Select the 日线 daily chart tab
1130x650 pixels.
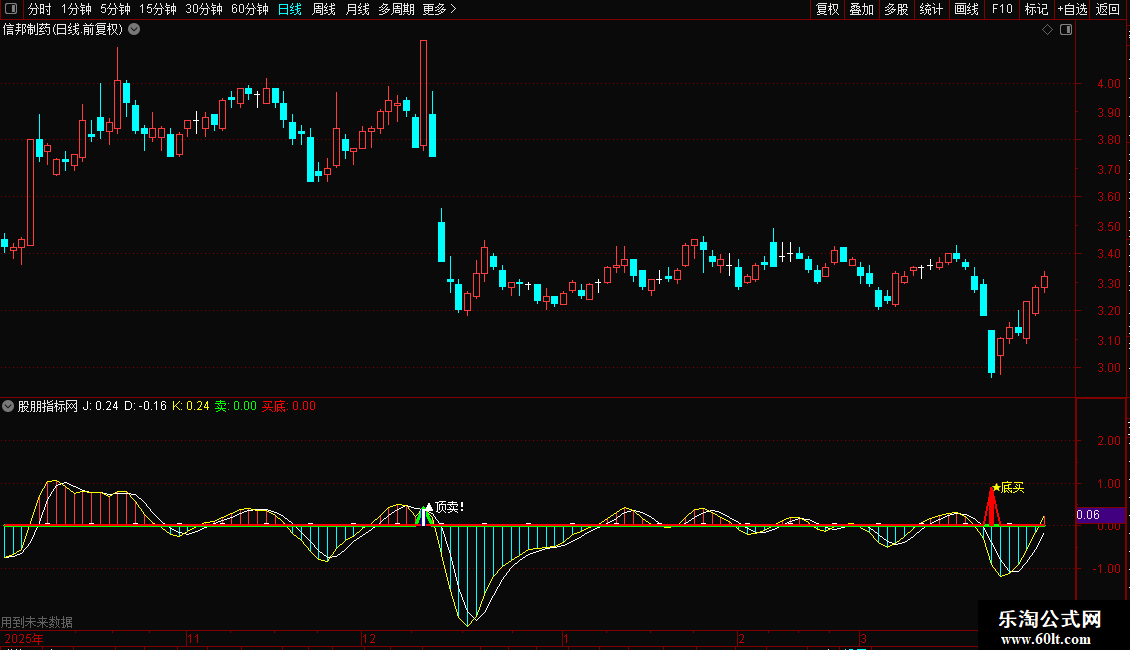[x=290, y=9]
